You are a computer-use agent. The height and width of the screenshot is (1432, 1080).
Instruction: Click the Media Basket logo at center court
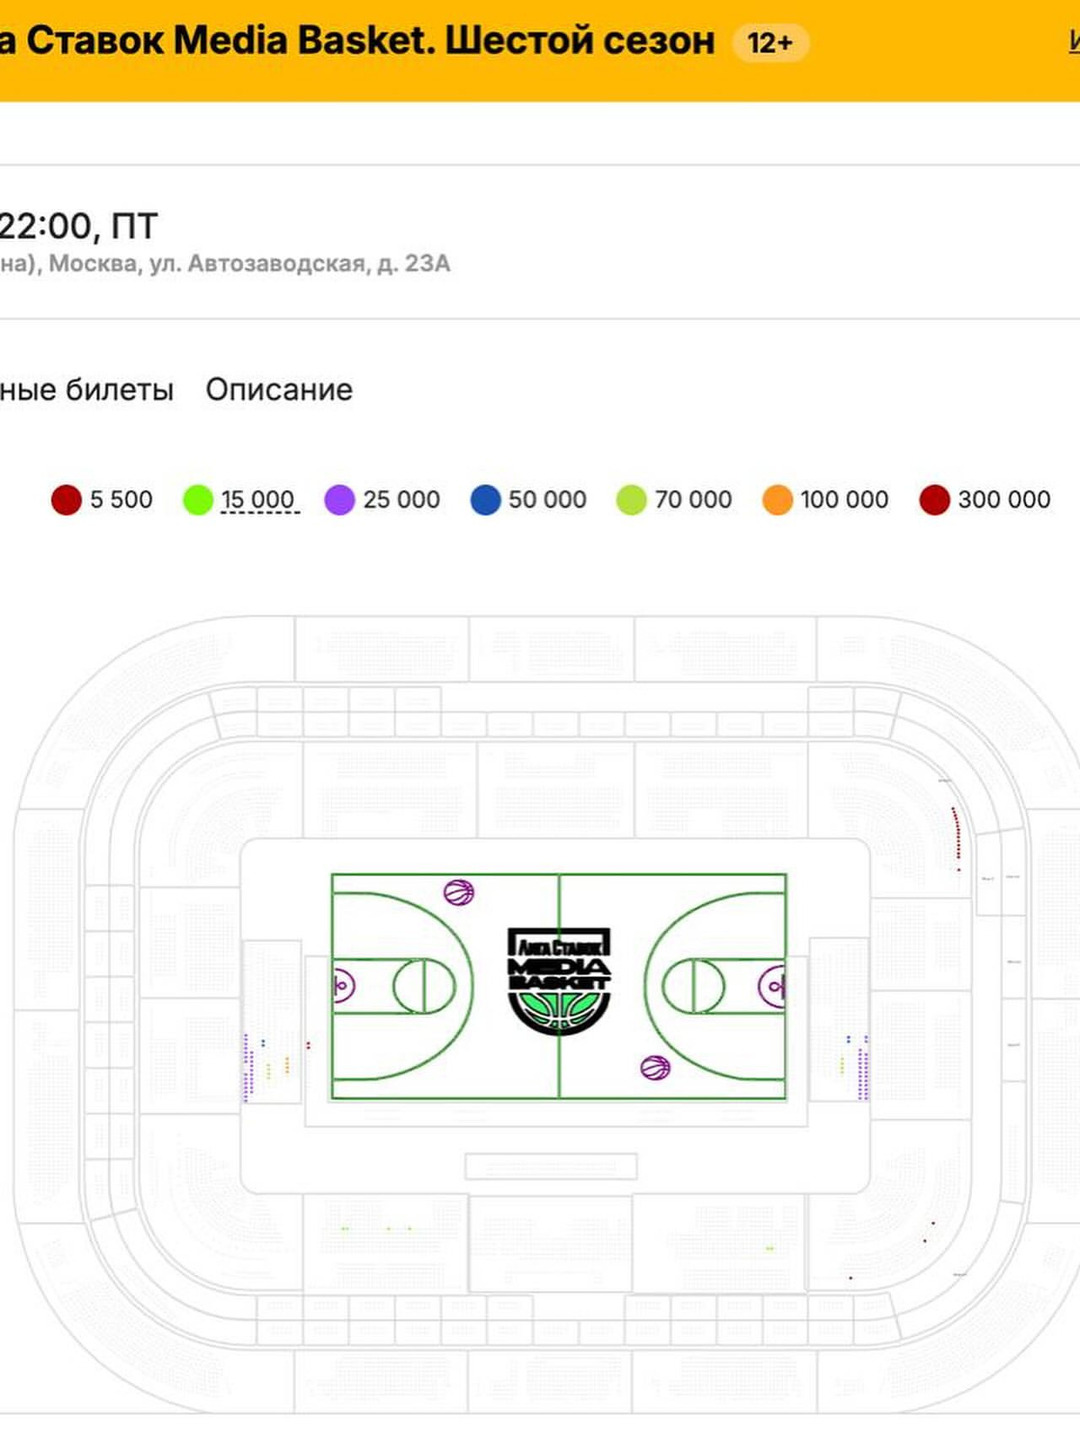(559, 979)
